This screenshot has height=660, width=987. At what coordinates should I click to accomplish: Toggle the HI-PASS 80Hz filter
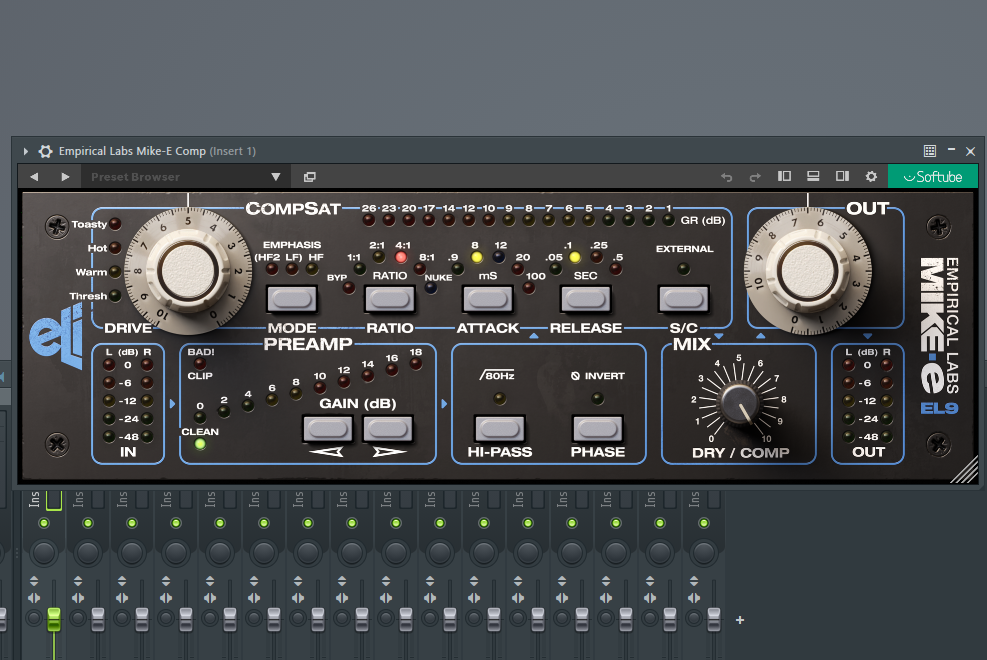(500, 428)
